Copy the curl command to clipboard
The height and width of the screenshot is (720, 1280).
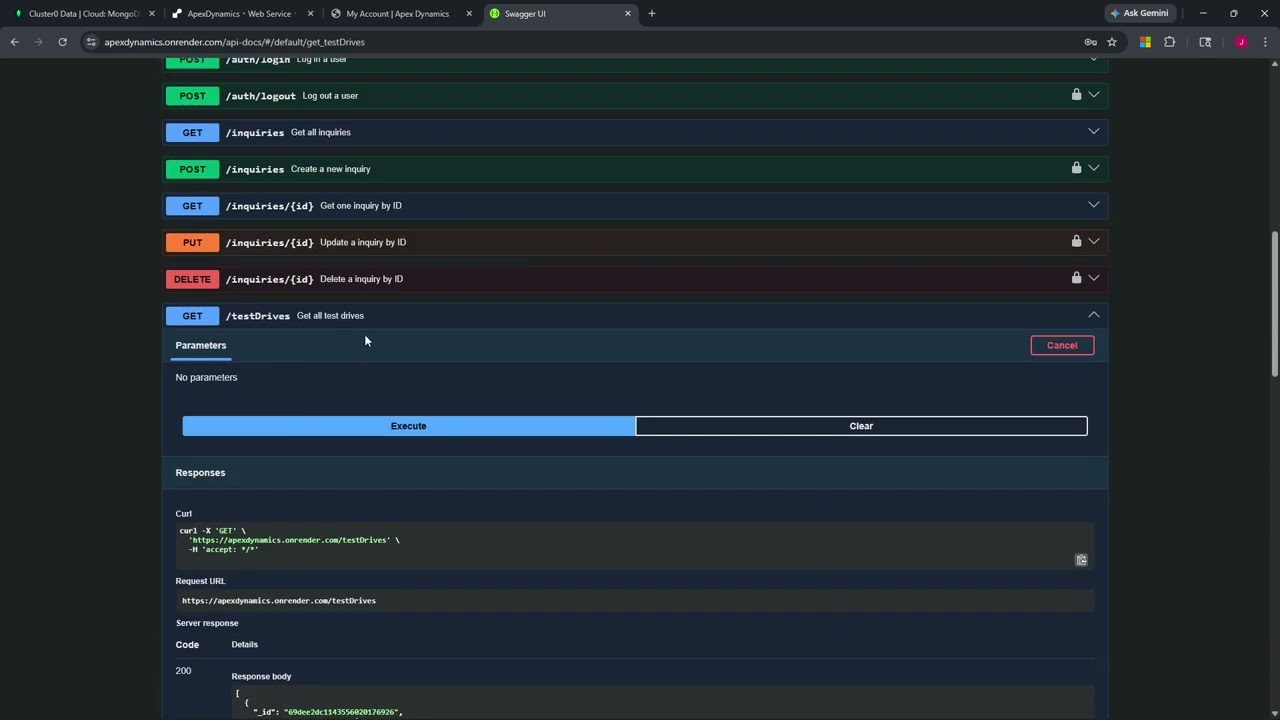point(1081,560)
